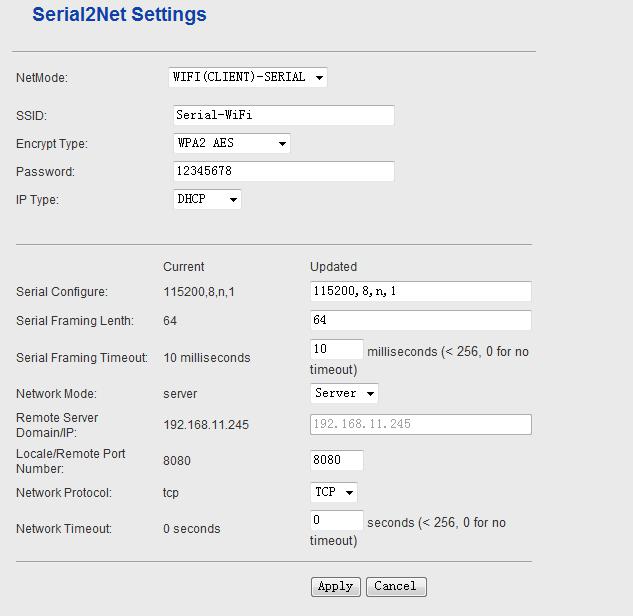Click the Current column header
The height and width of the screenshot is (616, 633).
pos(183,267)
